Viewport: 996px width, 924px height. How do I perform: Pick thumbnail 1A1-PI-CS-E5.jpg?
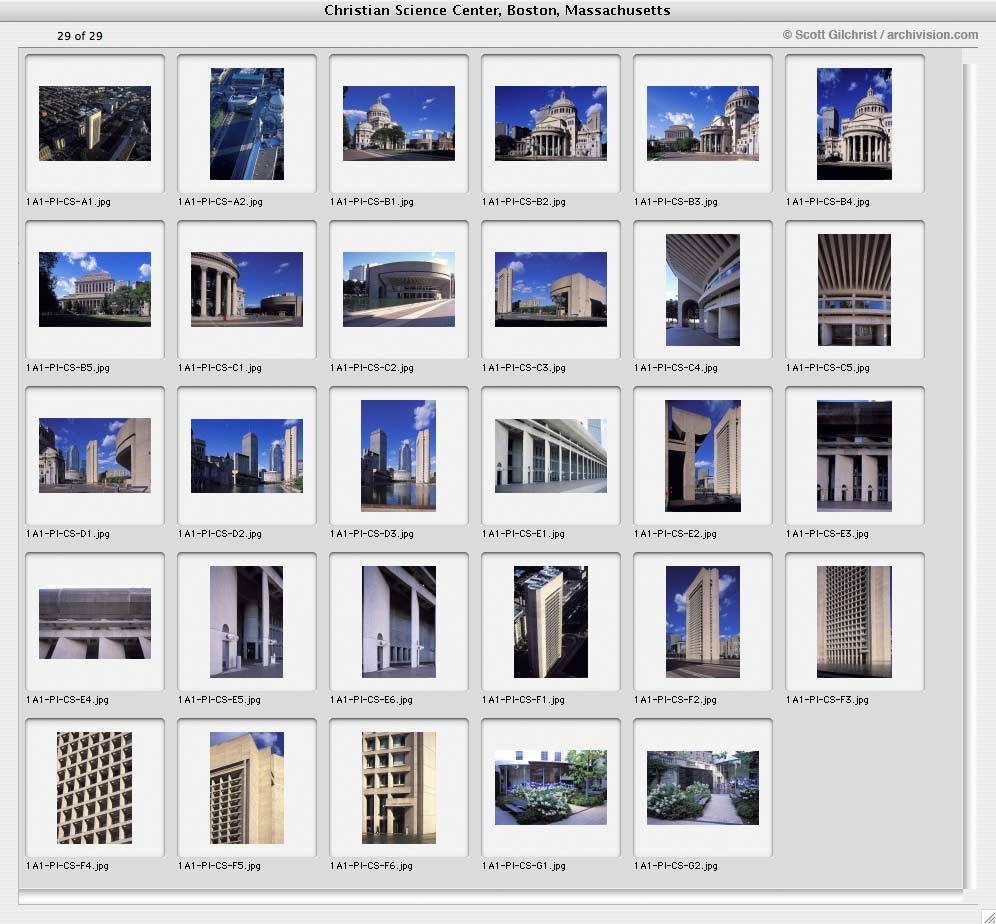246,622
